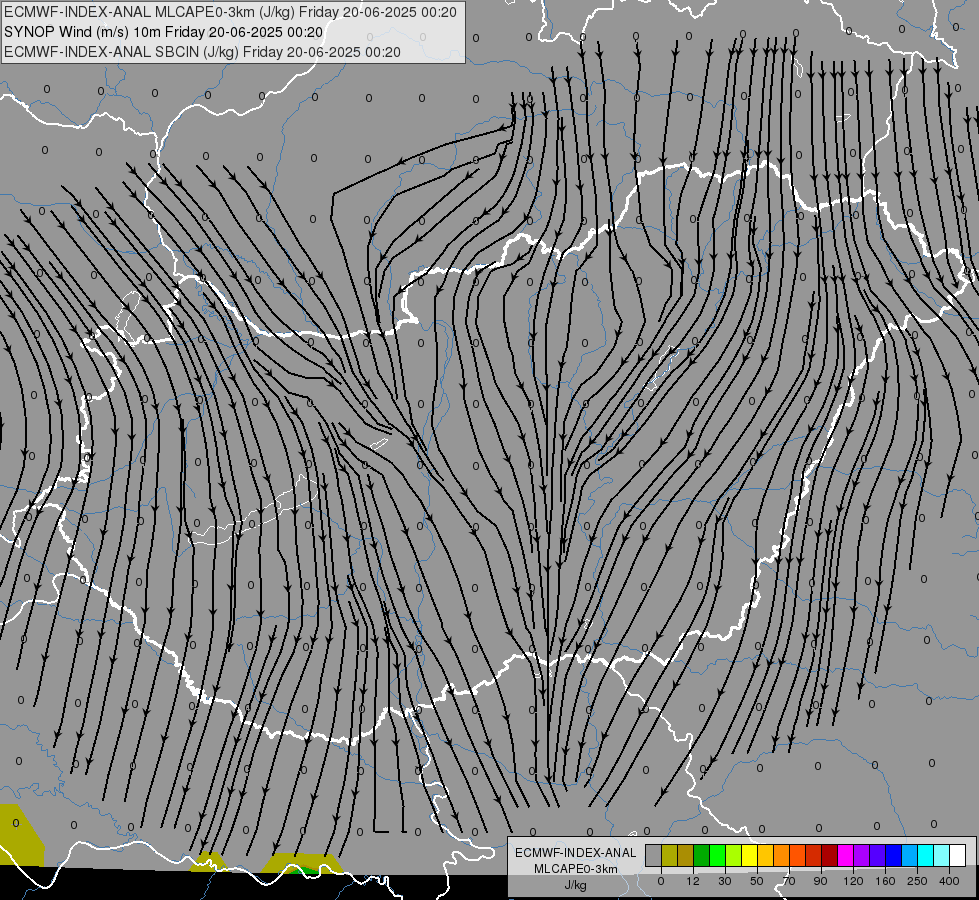This screenshot has height=900, width=979.
Task: Click the 'ECMWF-INDEX-ANAL MLCAPE0-3km' header line
Action: (x=230, y=12)
